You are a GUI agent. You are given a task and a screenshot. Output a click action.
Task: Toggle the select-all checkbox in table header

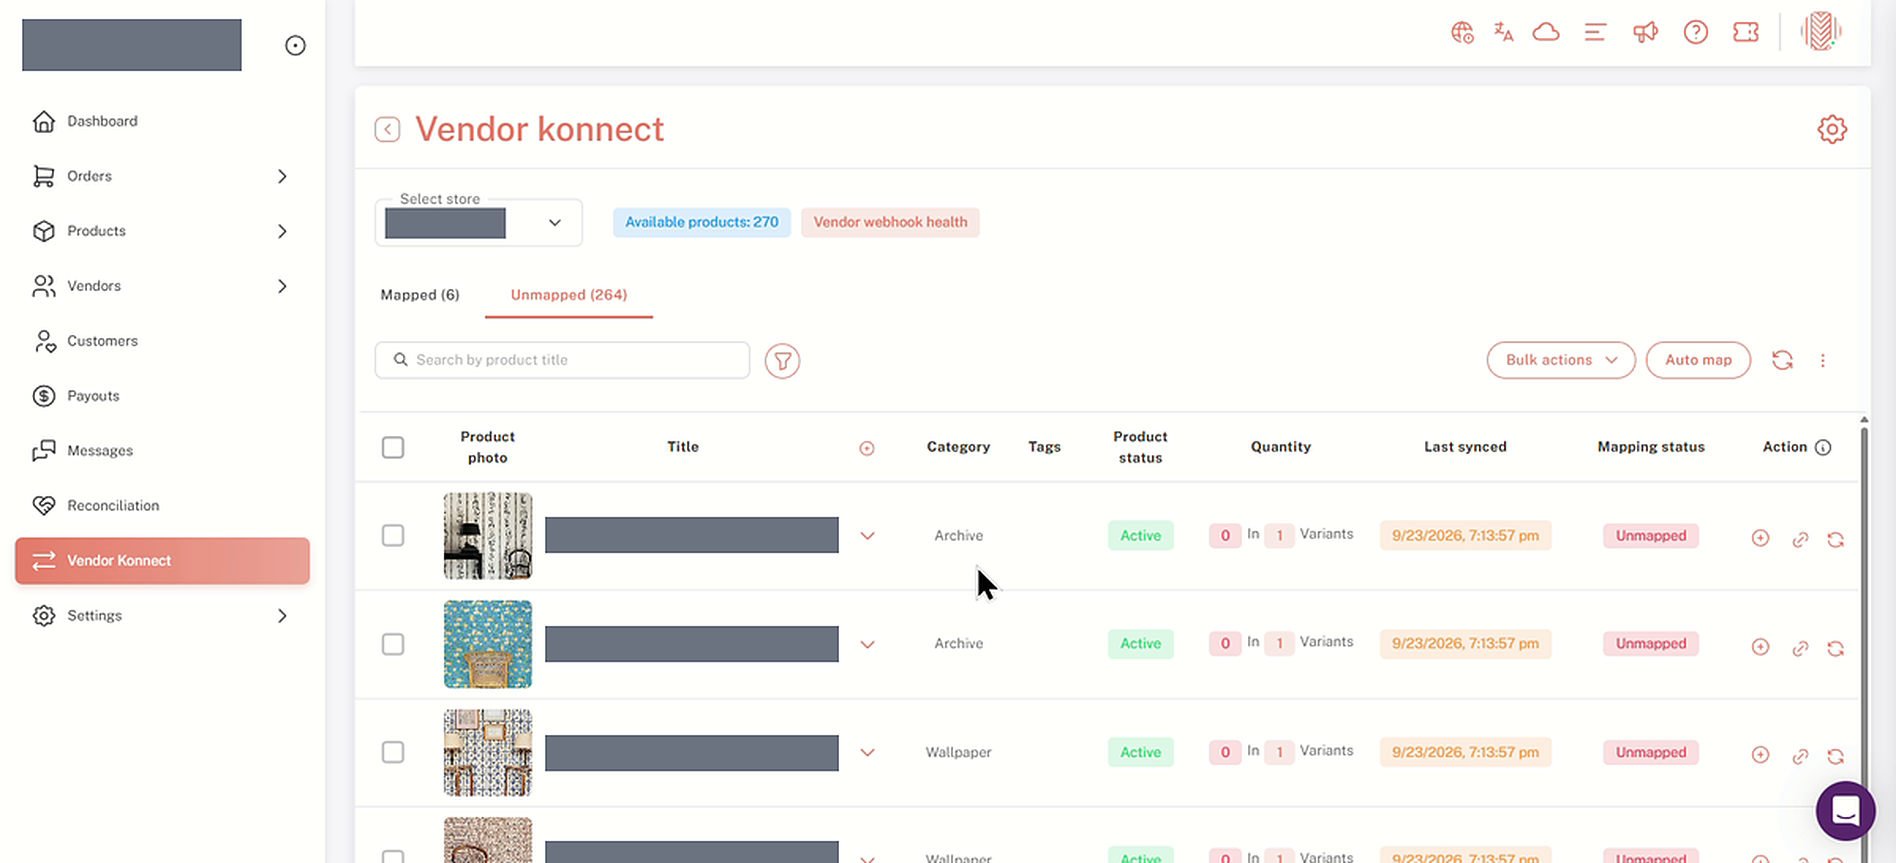click(393, 447)
